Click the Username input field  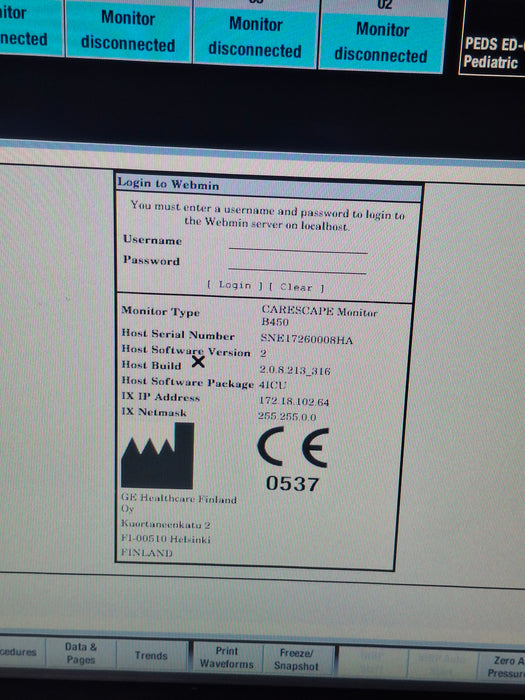coord(298,246)
